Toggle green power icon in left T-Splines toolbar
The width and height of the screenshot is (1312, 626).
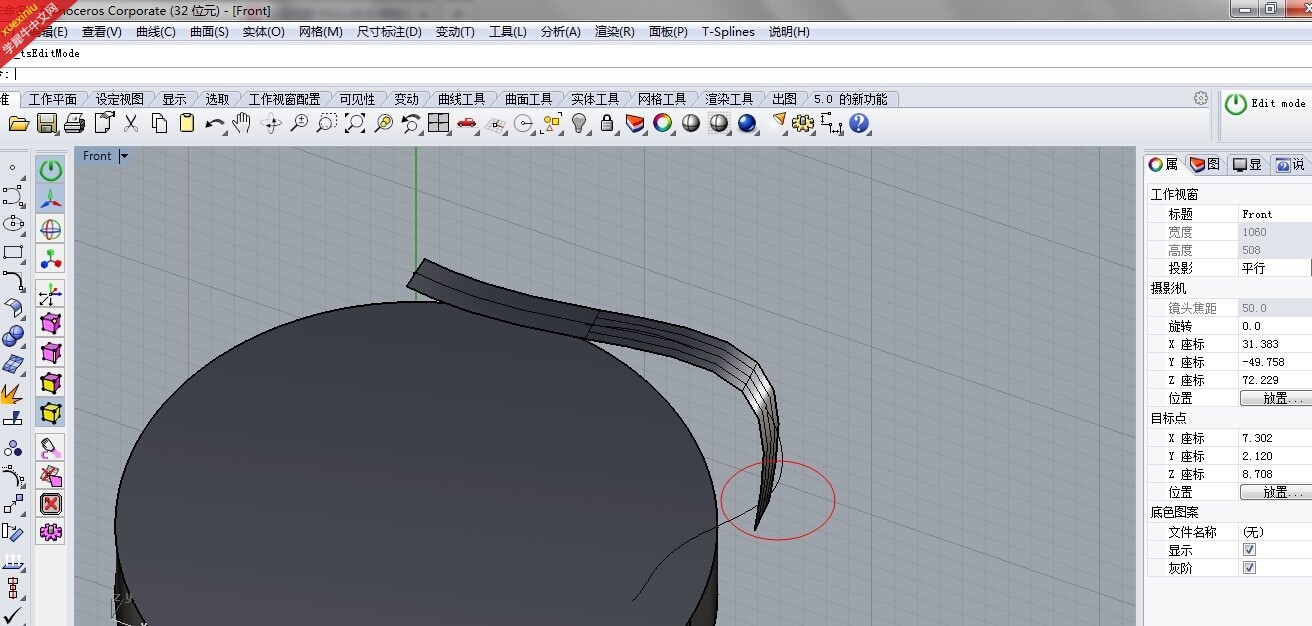(x=51, y=170)
